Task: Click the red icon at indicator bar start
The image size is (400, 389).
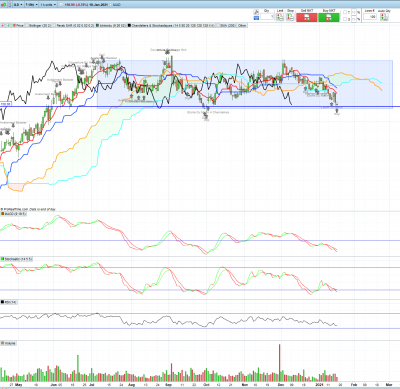Action: pyautogui.click(x=3, y=25)
